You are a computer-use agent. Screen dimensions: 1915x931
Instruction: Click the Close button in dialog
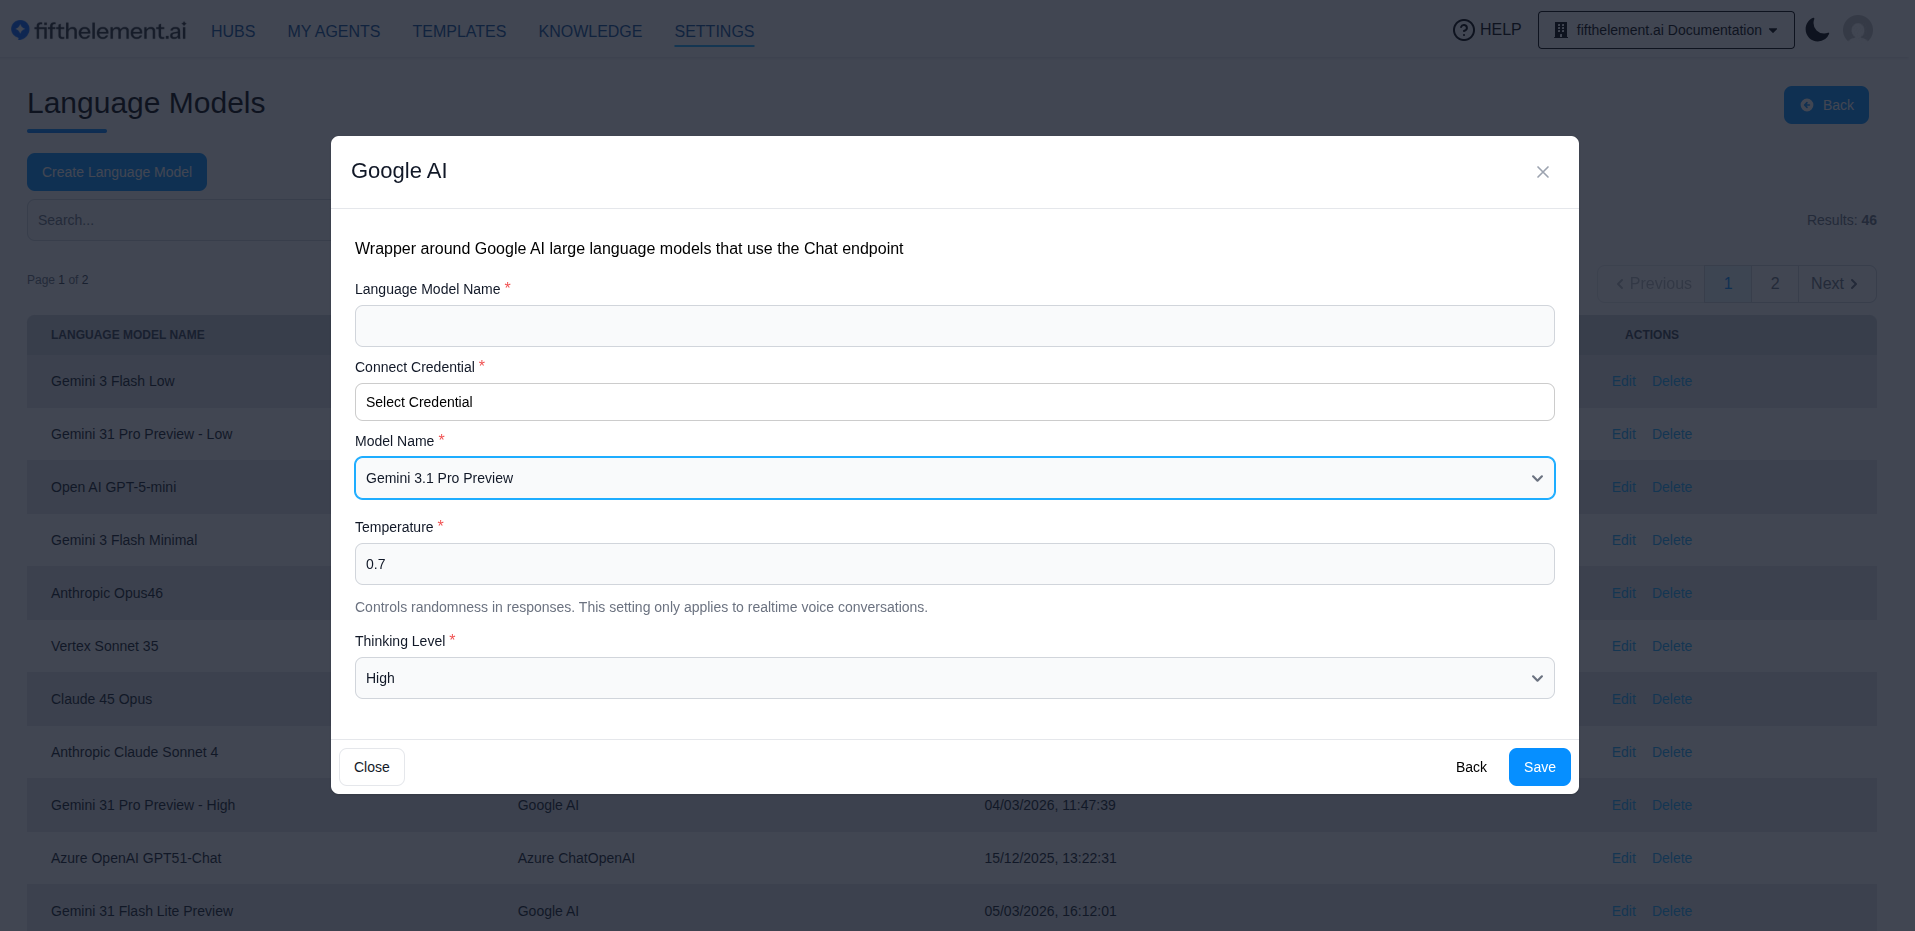pyautogui.click(x=372, y=767)
